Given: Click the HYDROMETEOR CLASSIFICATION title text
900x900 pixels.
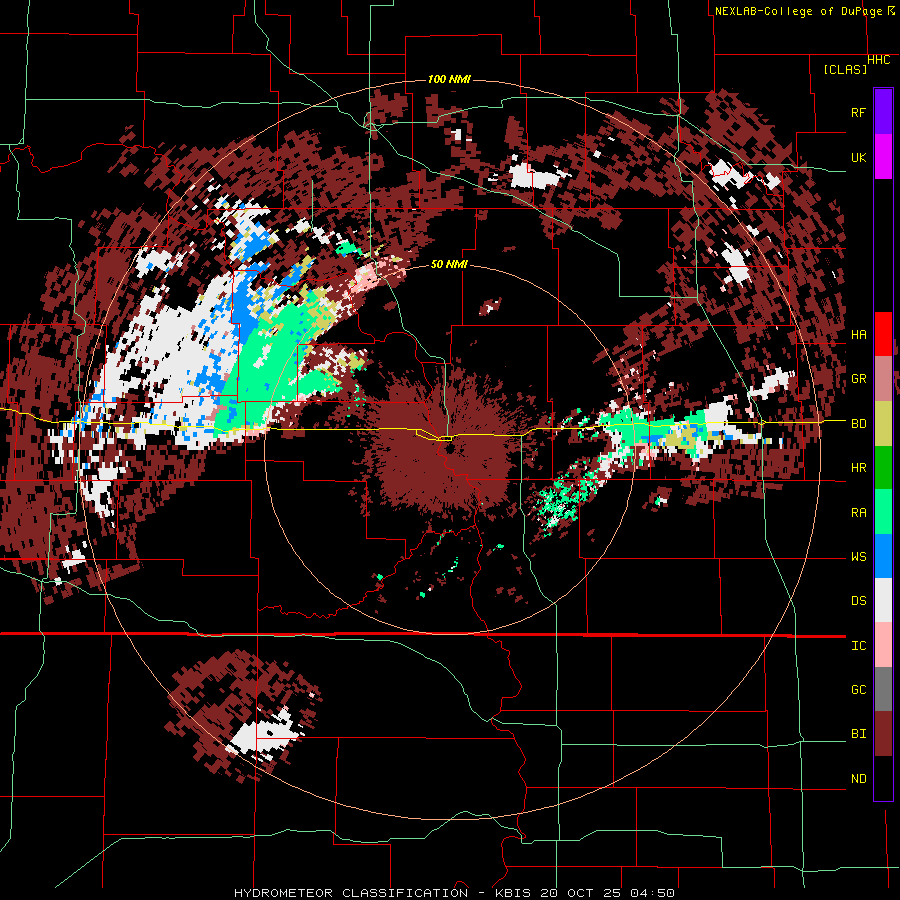Looking at the screenshot, I should coord(351,893).
